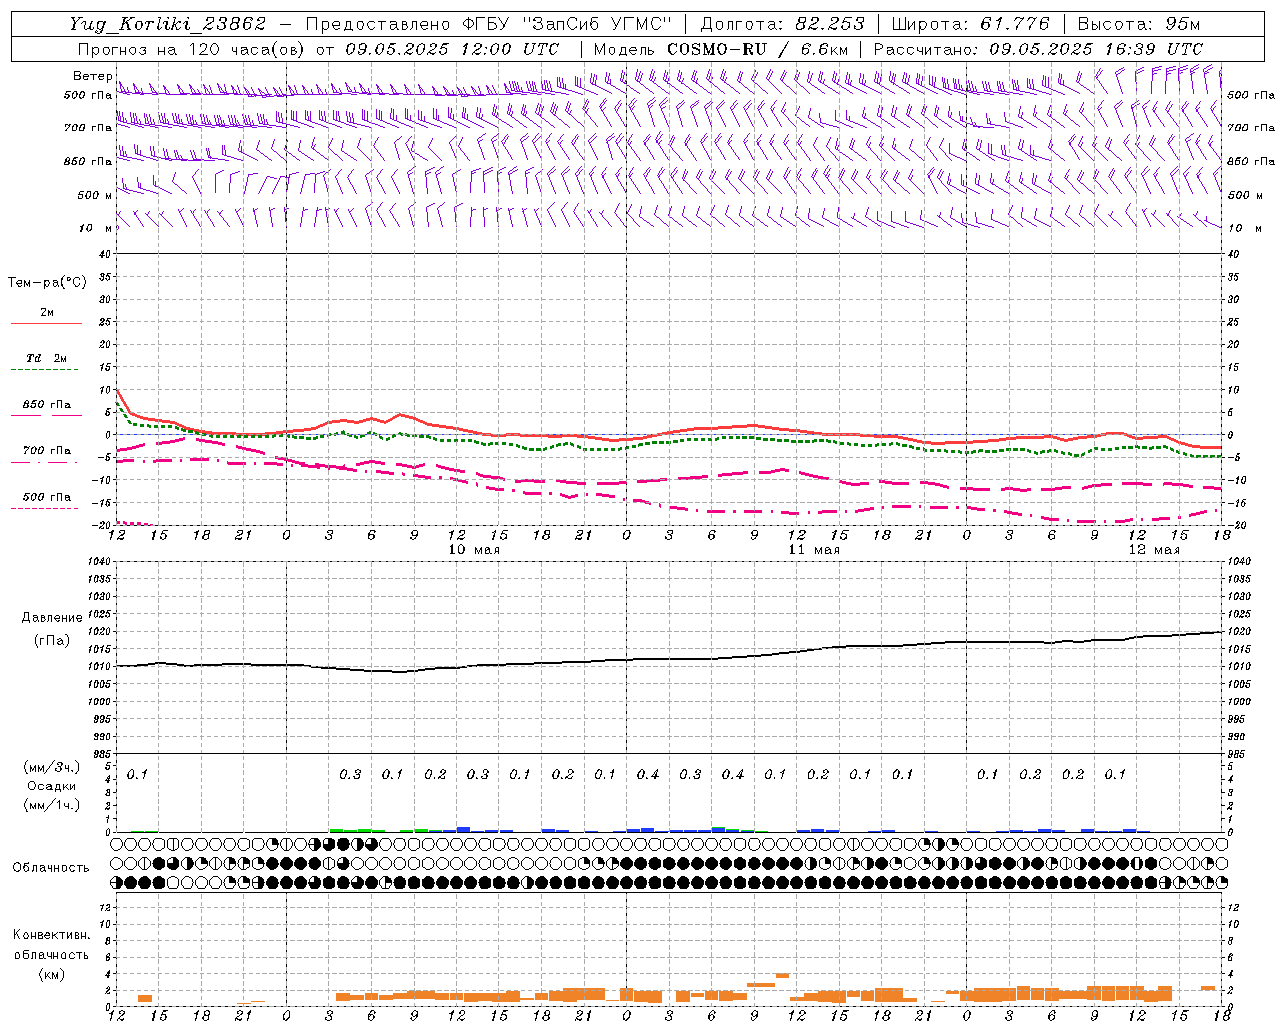Select the Тем-ра(°C) axis title
1280x1024 pixels.
coord(47,283)
